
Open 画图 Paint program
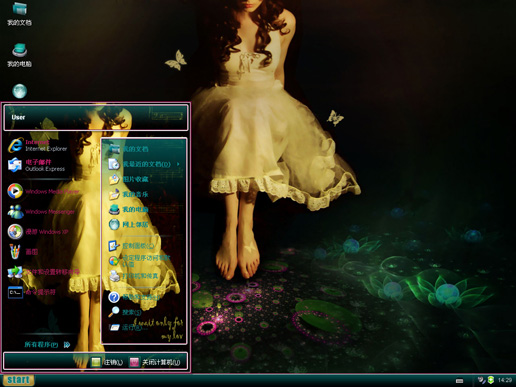[x=23, y=252]
